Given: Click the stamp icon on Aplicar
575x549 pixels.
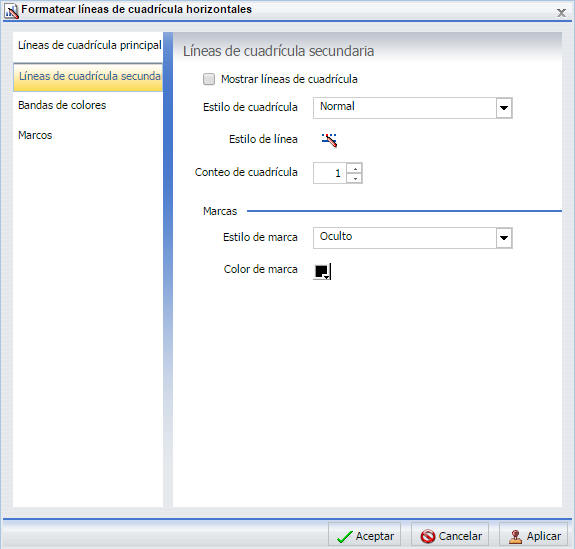Looking at the screenshot, I should pyautogui.click(x=515, y=537).
